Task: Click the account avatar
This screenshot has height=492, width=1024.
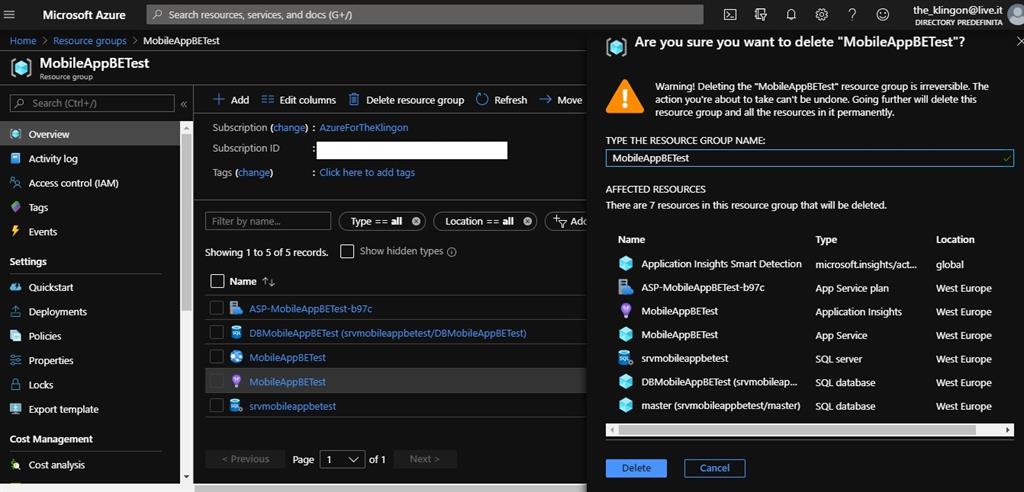Action: click(x=1016, y=16)
